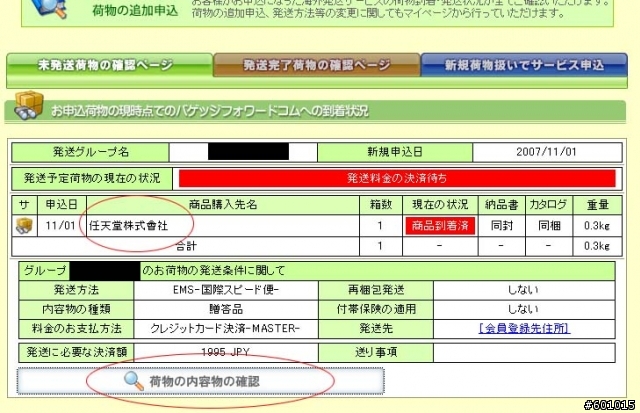
Task: Click the boxes icon beside arrival status header
Action: pos(29,106)
